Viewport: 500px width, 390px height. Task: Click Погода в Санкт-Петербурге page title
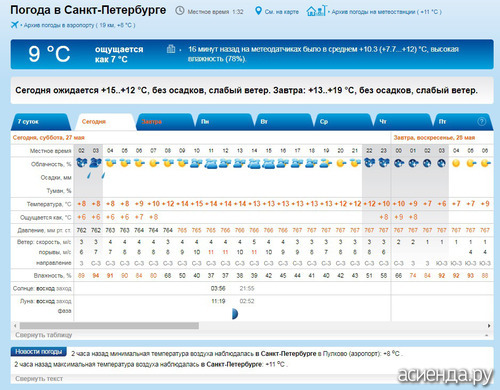(x=88, y=10)
